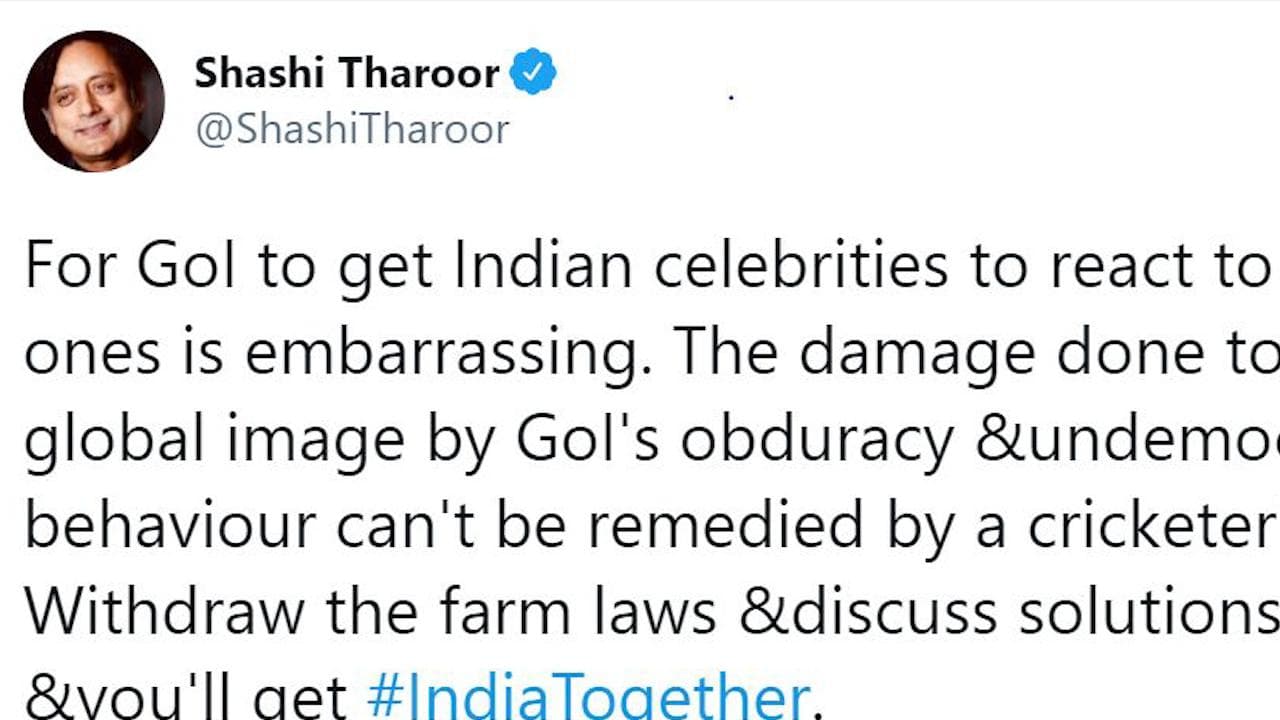
Task: Click the word "Indian" in the first line
Action: coord(545,268)
